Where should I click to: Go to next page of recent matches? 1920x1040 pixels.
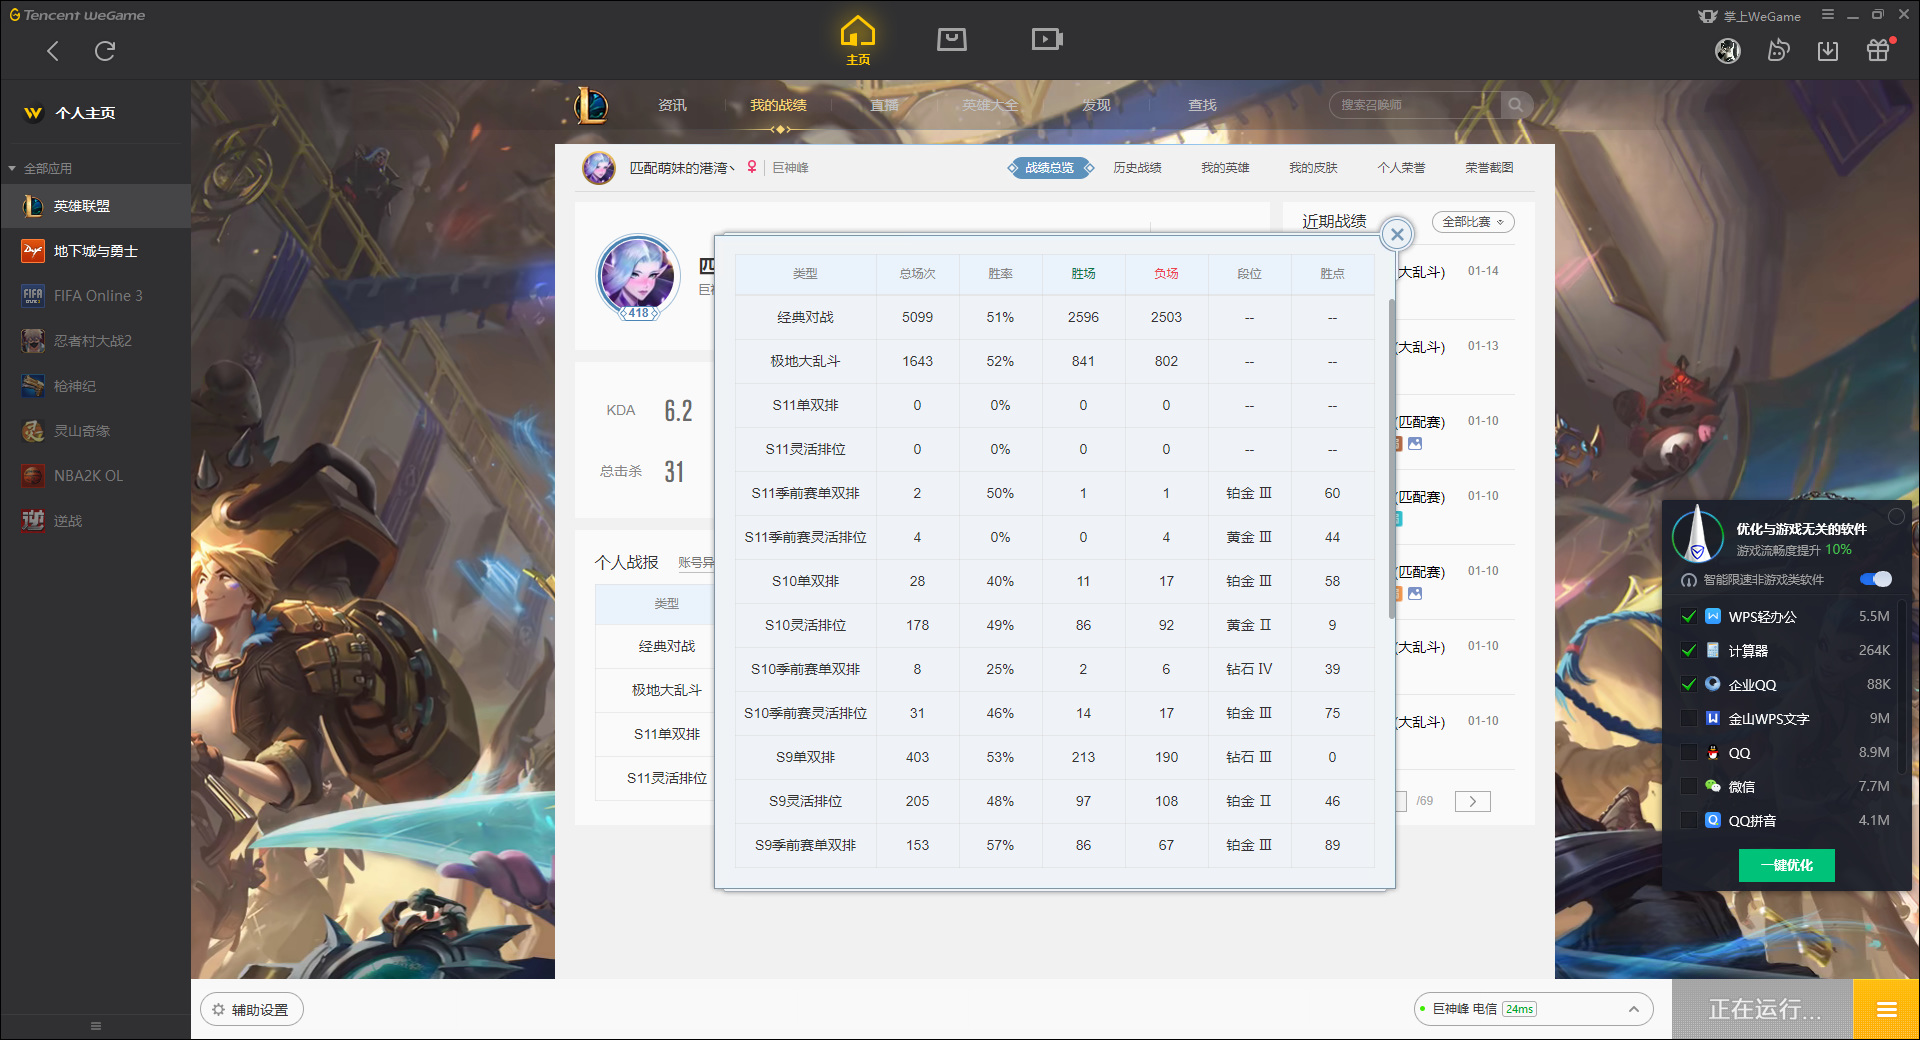[1473, 801]
